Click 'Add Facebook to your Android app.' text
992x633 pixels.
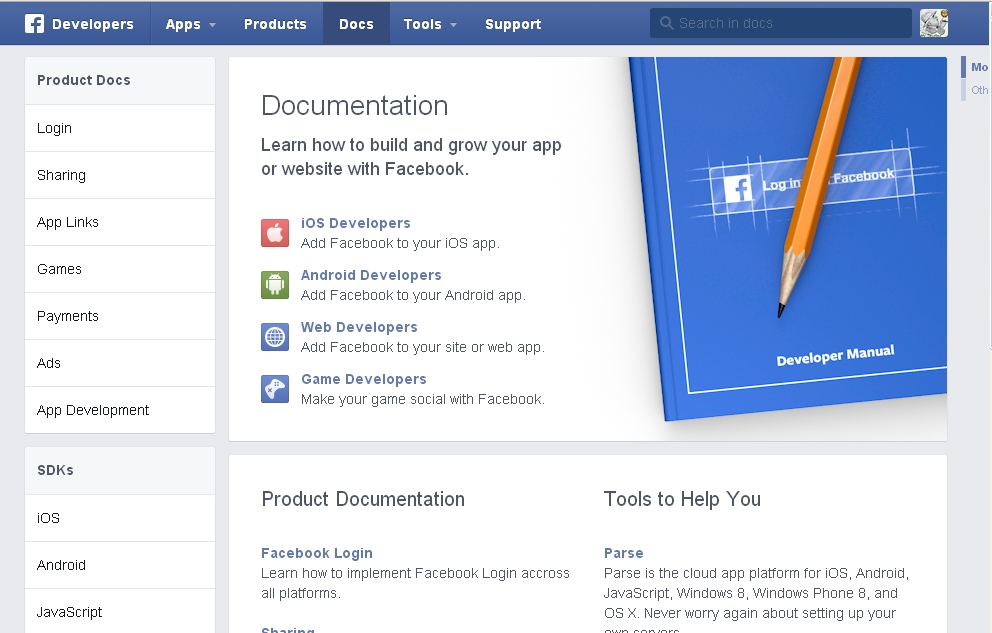click(x=413, y=295)
